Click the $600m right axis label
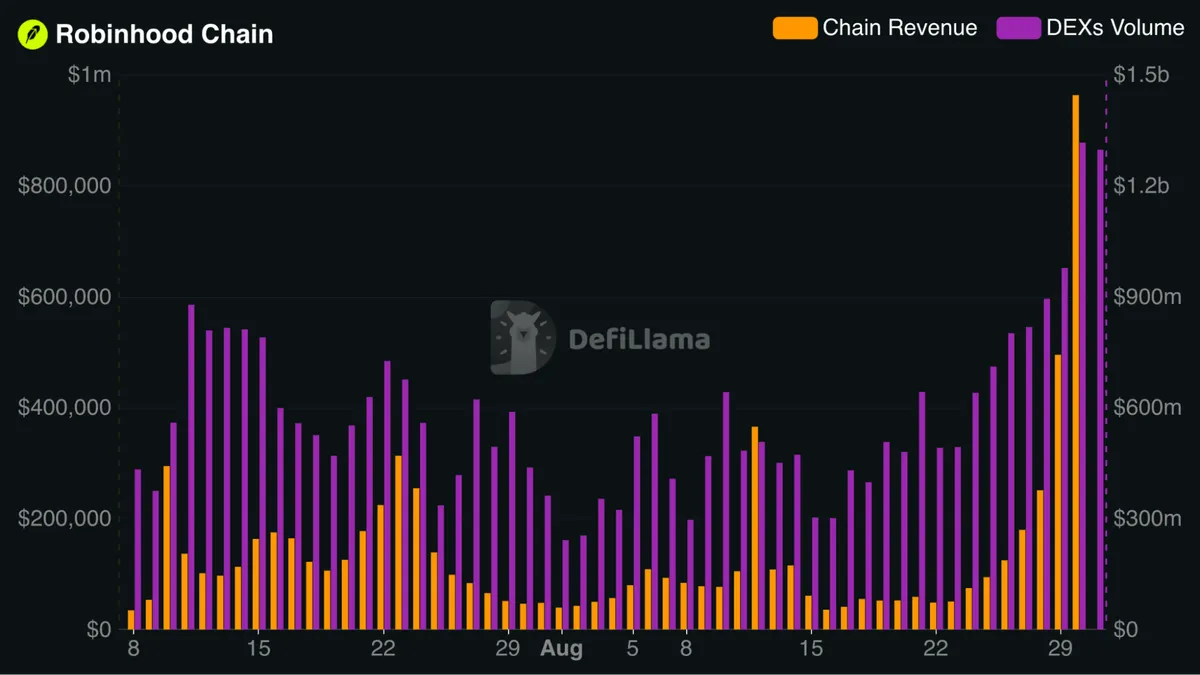 (1146, 408)
